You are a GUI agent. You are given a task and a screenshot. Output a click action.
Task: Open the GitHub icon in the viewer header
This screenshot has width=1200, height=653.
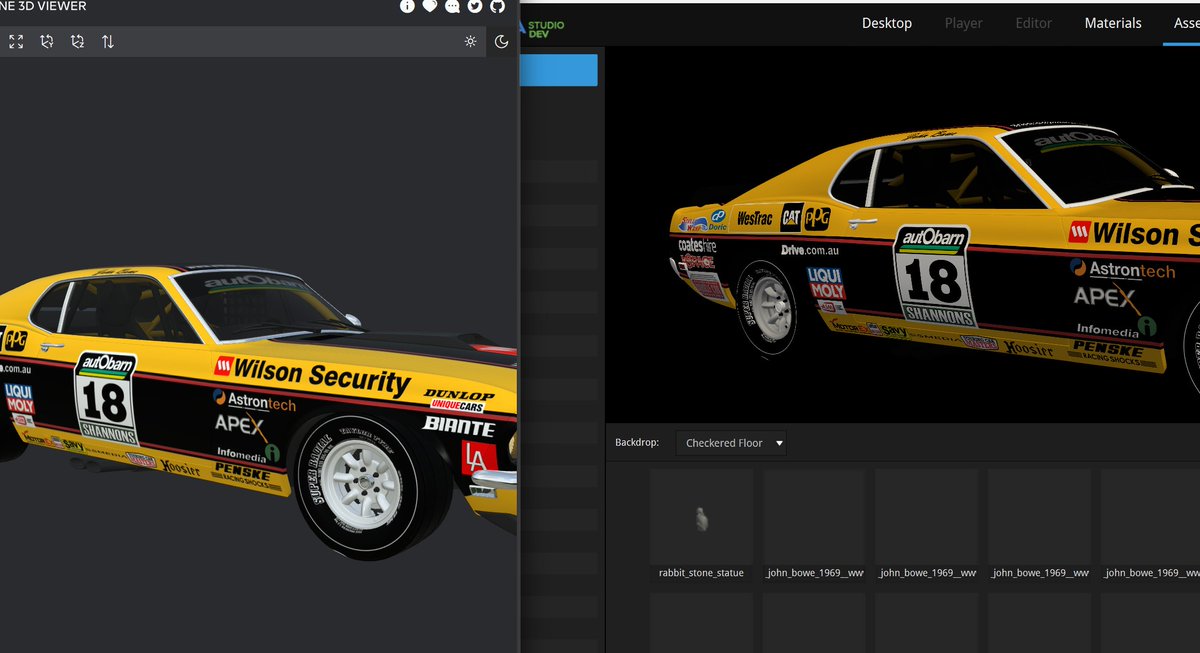point(496,6)
